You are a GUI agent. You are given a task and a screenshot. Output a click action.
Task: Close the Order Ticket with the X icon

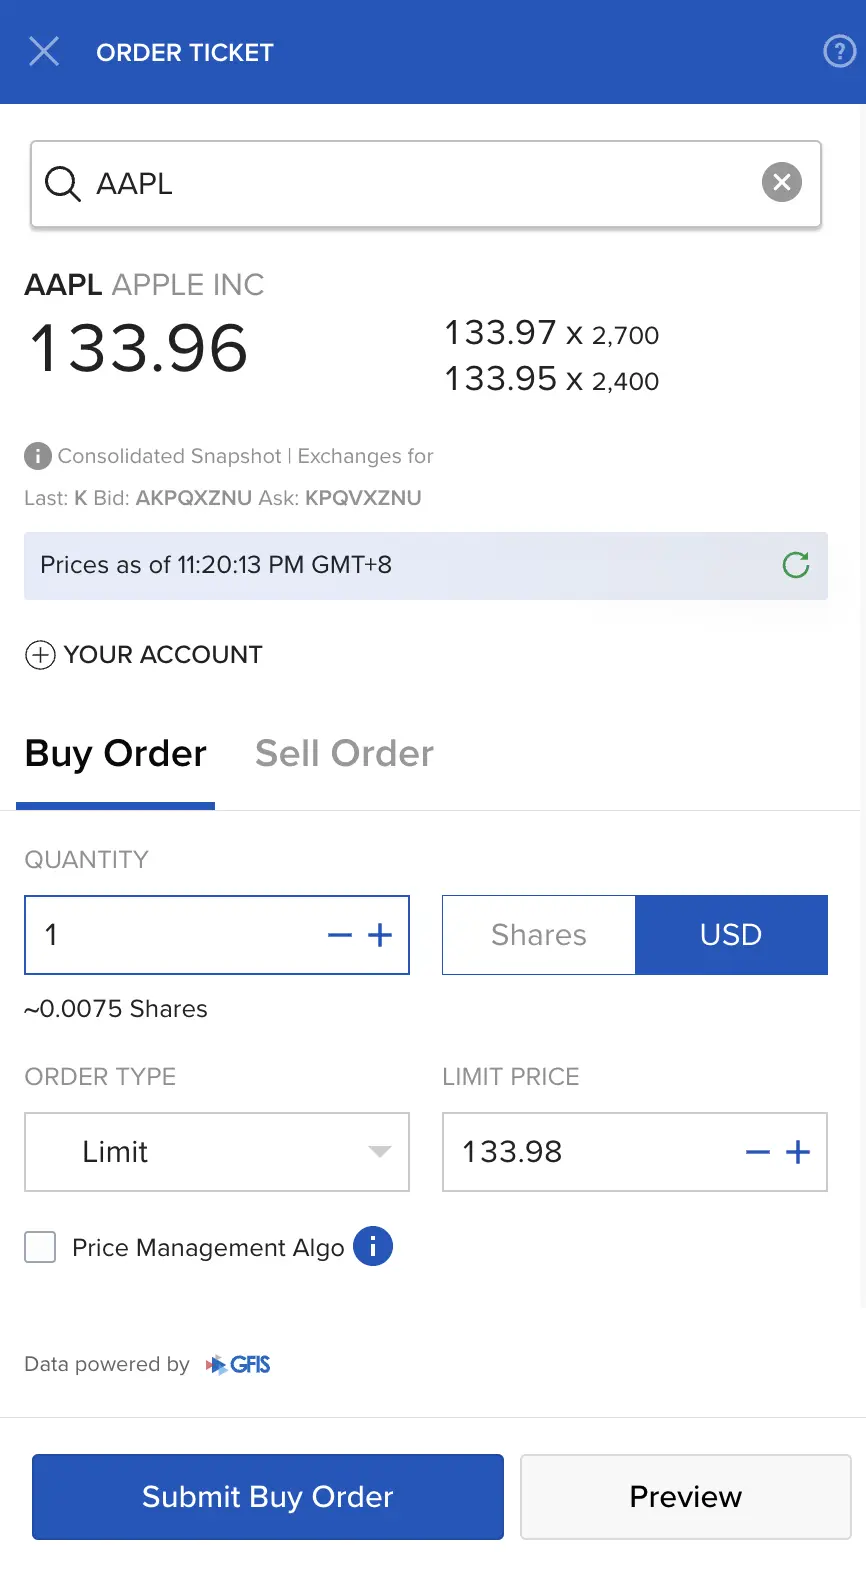coord(44,51)
